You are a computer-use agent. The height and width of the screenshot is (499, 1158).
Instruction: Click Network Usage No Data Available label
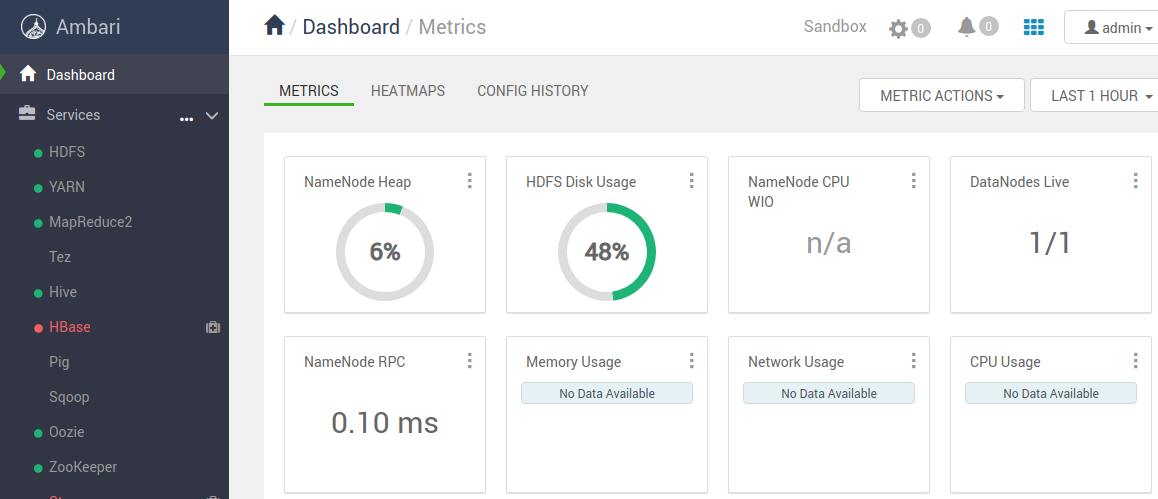[829, 393]
